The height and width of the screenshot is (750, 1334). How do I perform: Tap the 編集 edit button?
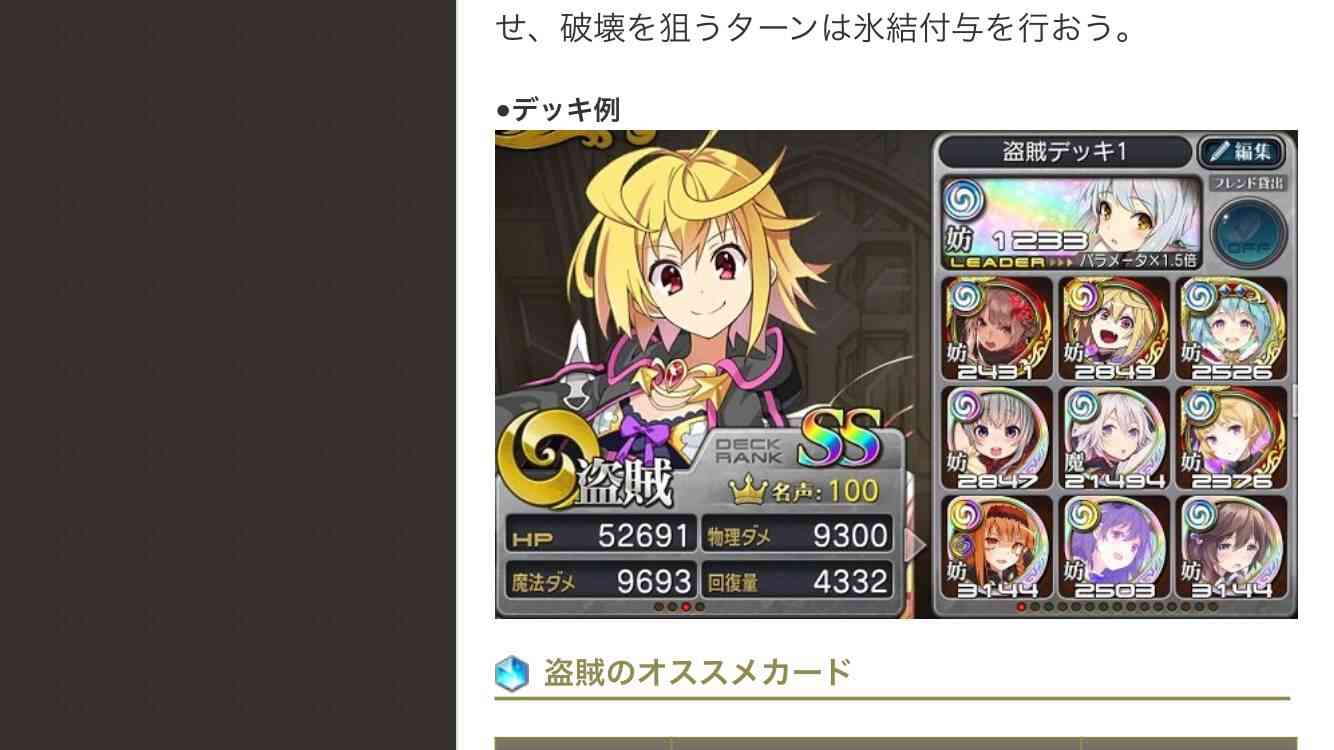coord(1241,151)
